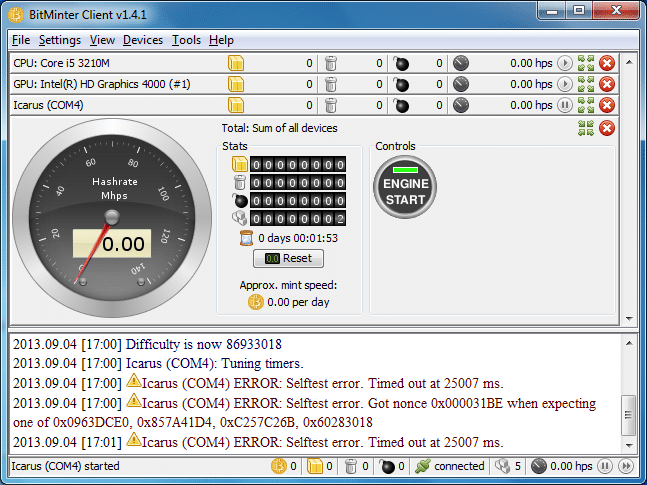The height and width of the screenshot is (485, 647).
Task: Click the accepted box icon in Stats
Action: pyautogui.click(x=240, y=164)
